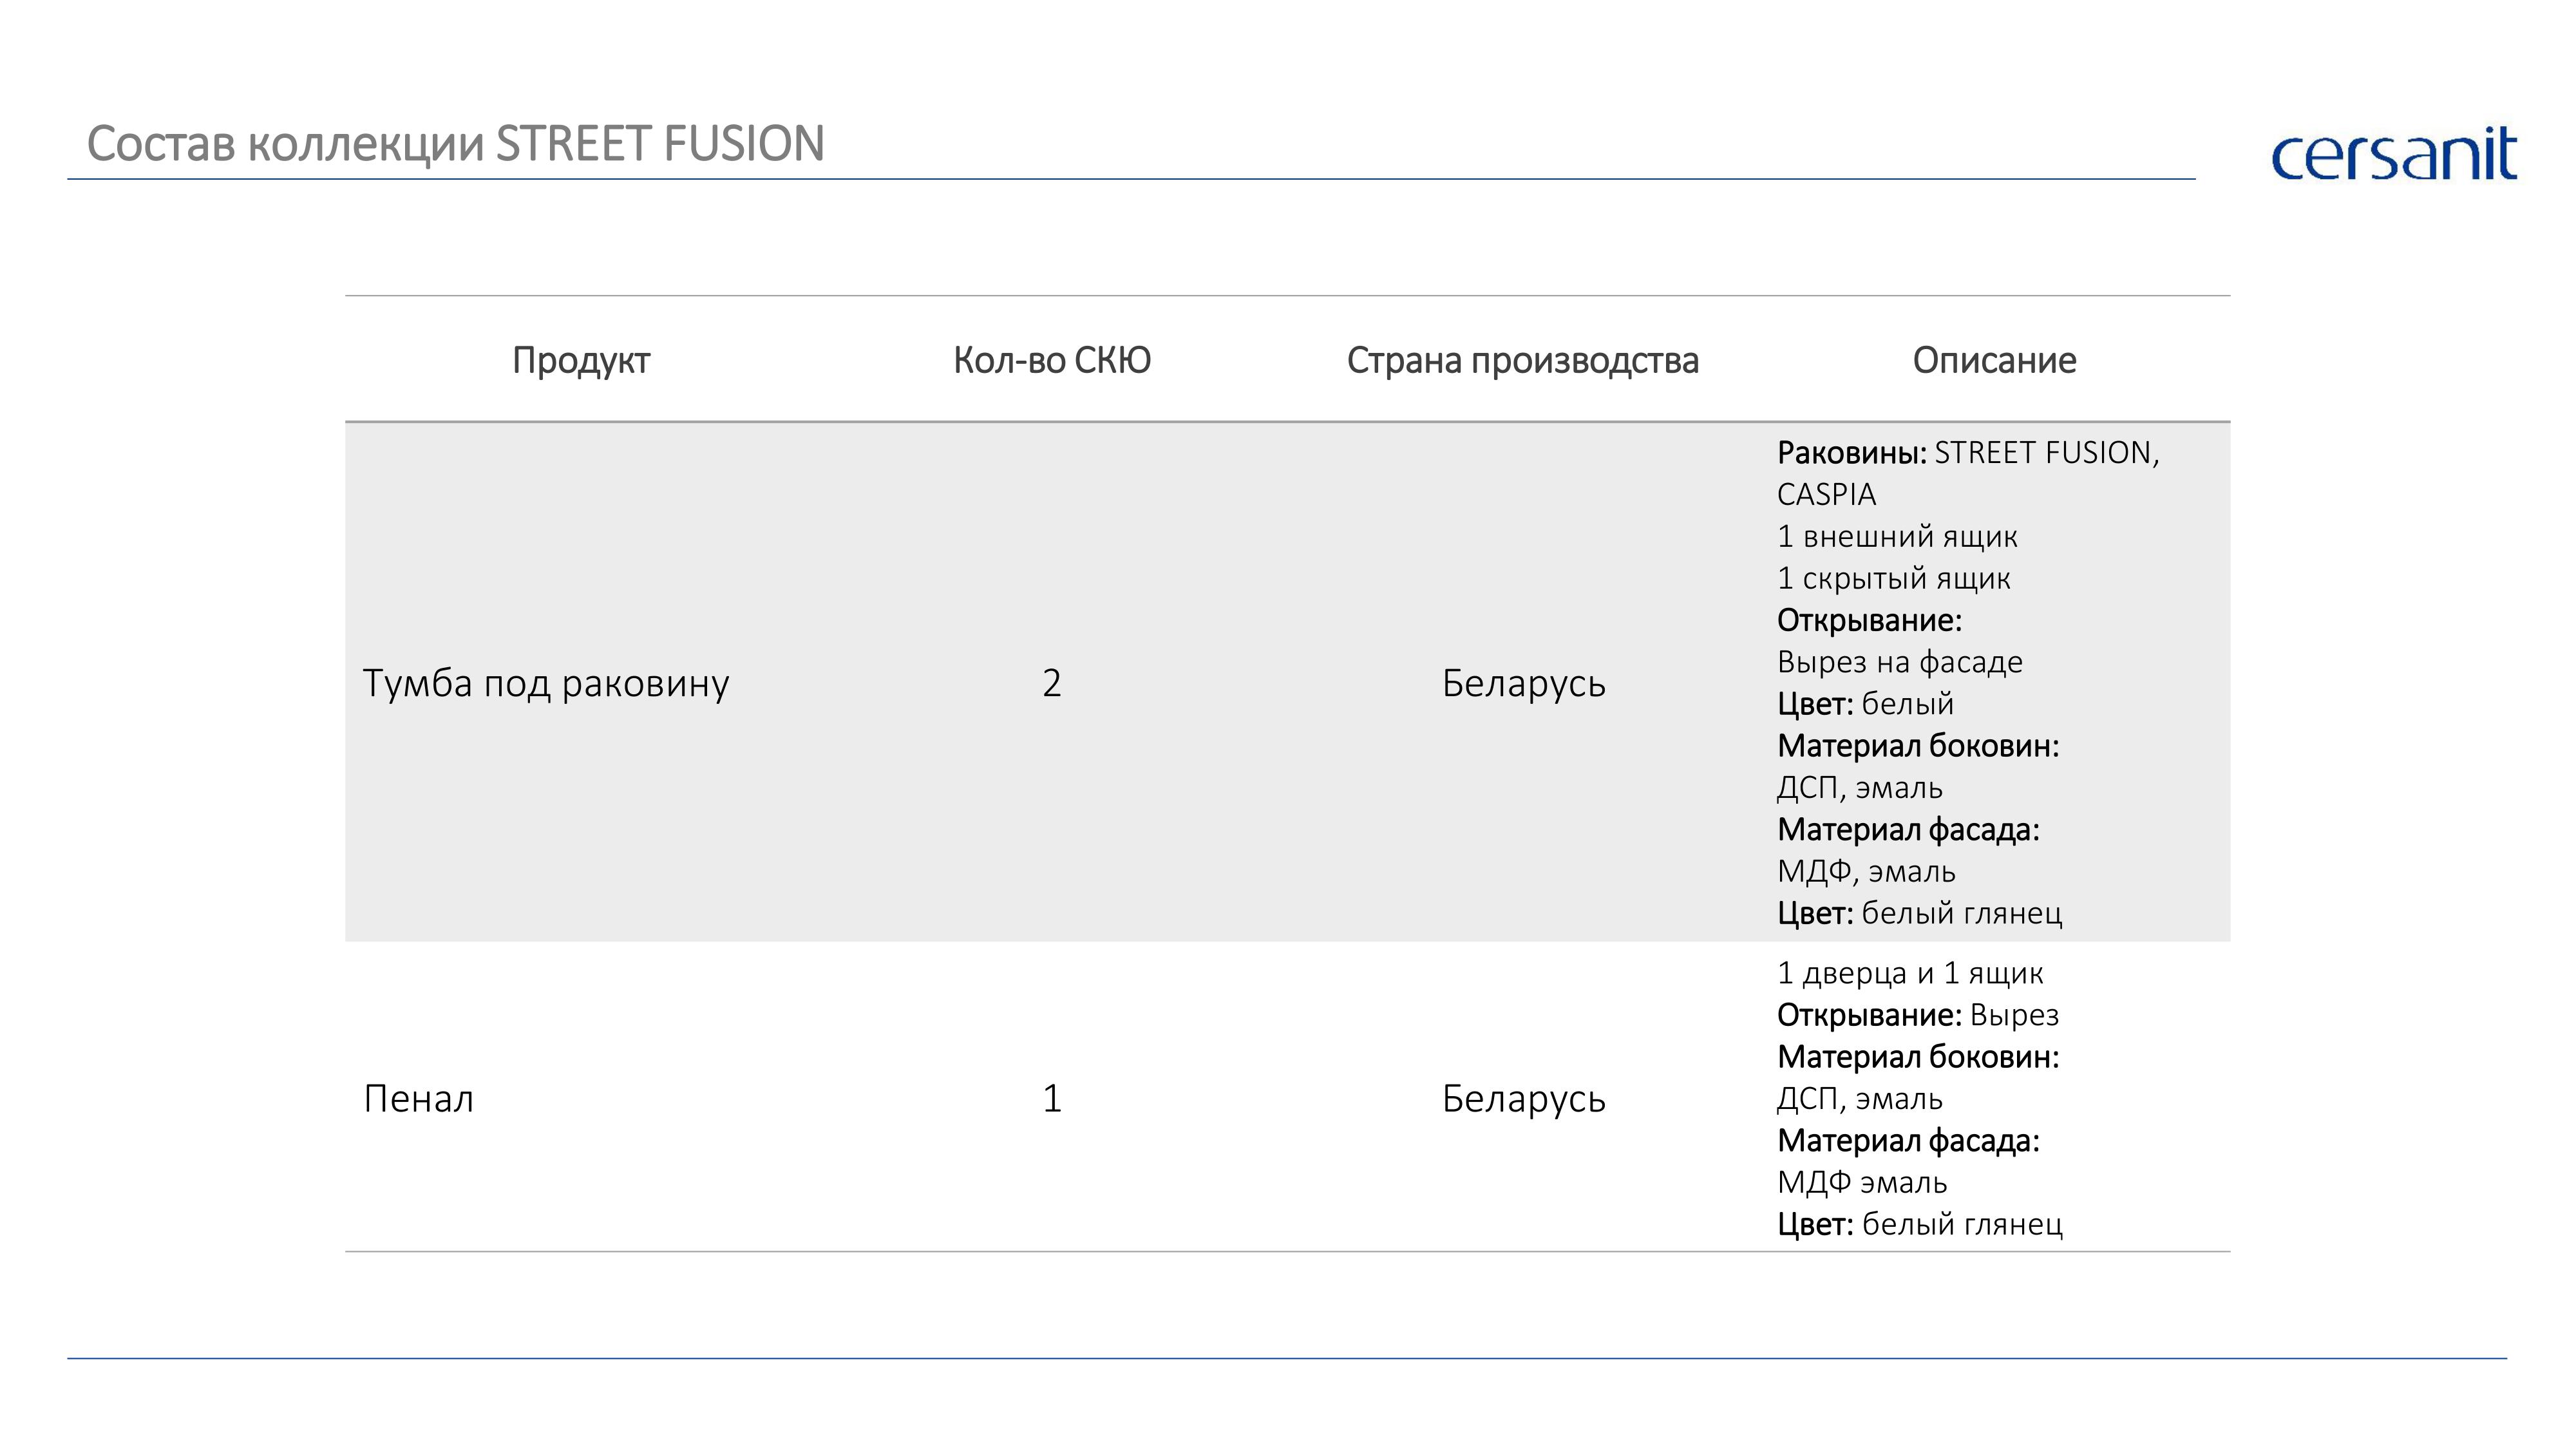Image resolution: width=2576 pixels, height=1449 pixels.
Task: Click 'Цвет: белый' line in first row
Action: [1866, 704]
